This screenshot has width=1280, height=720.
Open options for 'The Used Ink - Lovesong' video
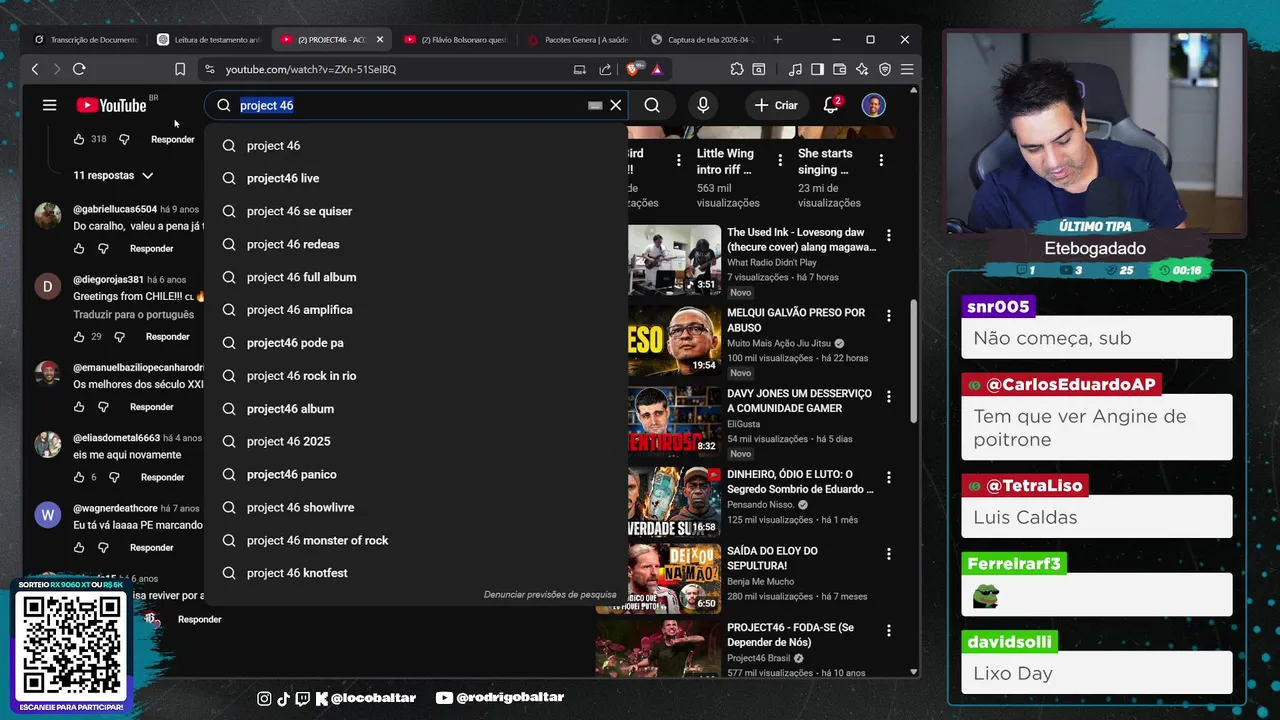[x=888, y=236]
